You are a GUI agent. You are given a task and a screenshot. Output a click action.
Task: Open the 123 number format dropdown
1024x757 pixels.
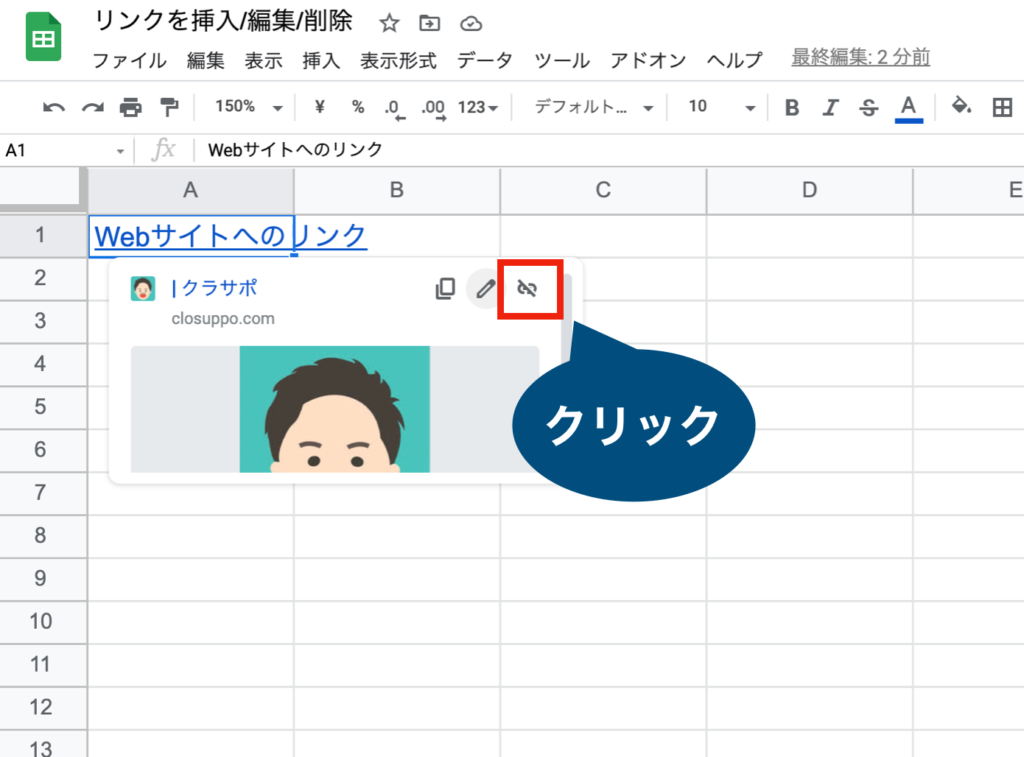pos(477,107)
